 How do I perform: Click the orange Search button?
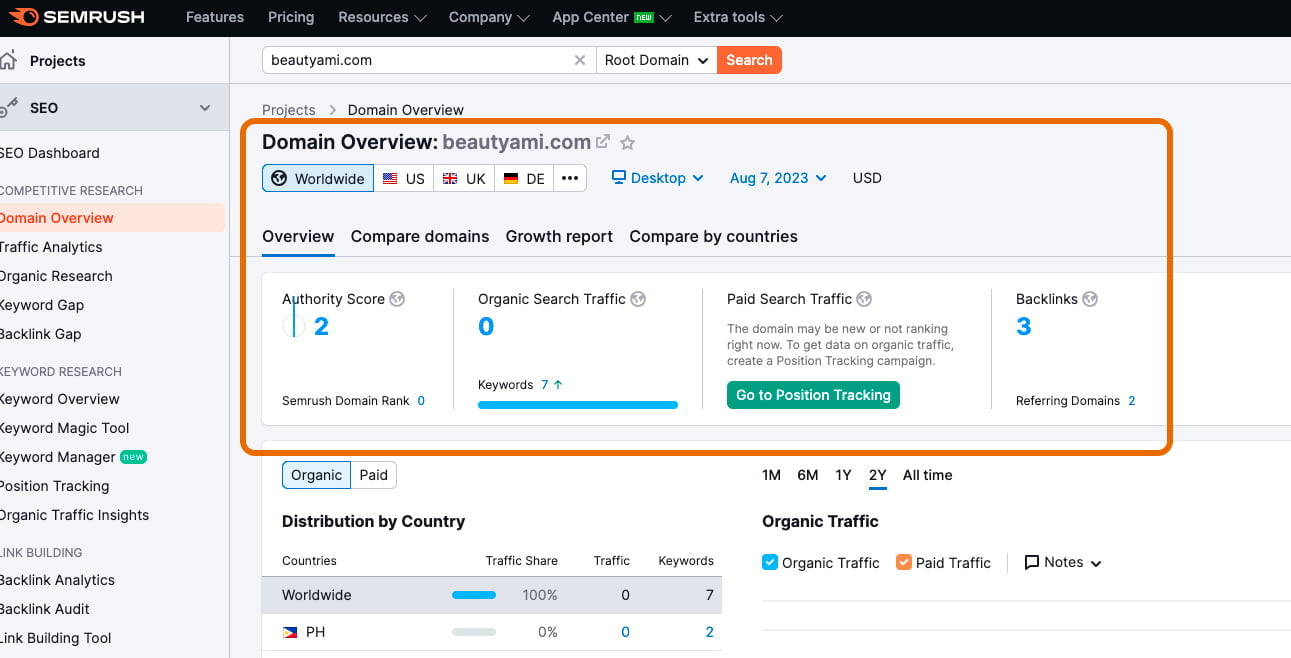(749, 60)
